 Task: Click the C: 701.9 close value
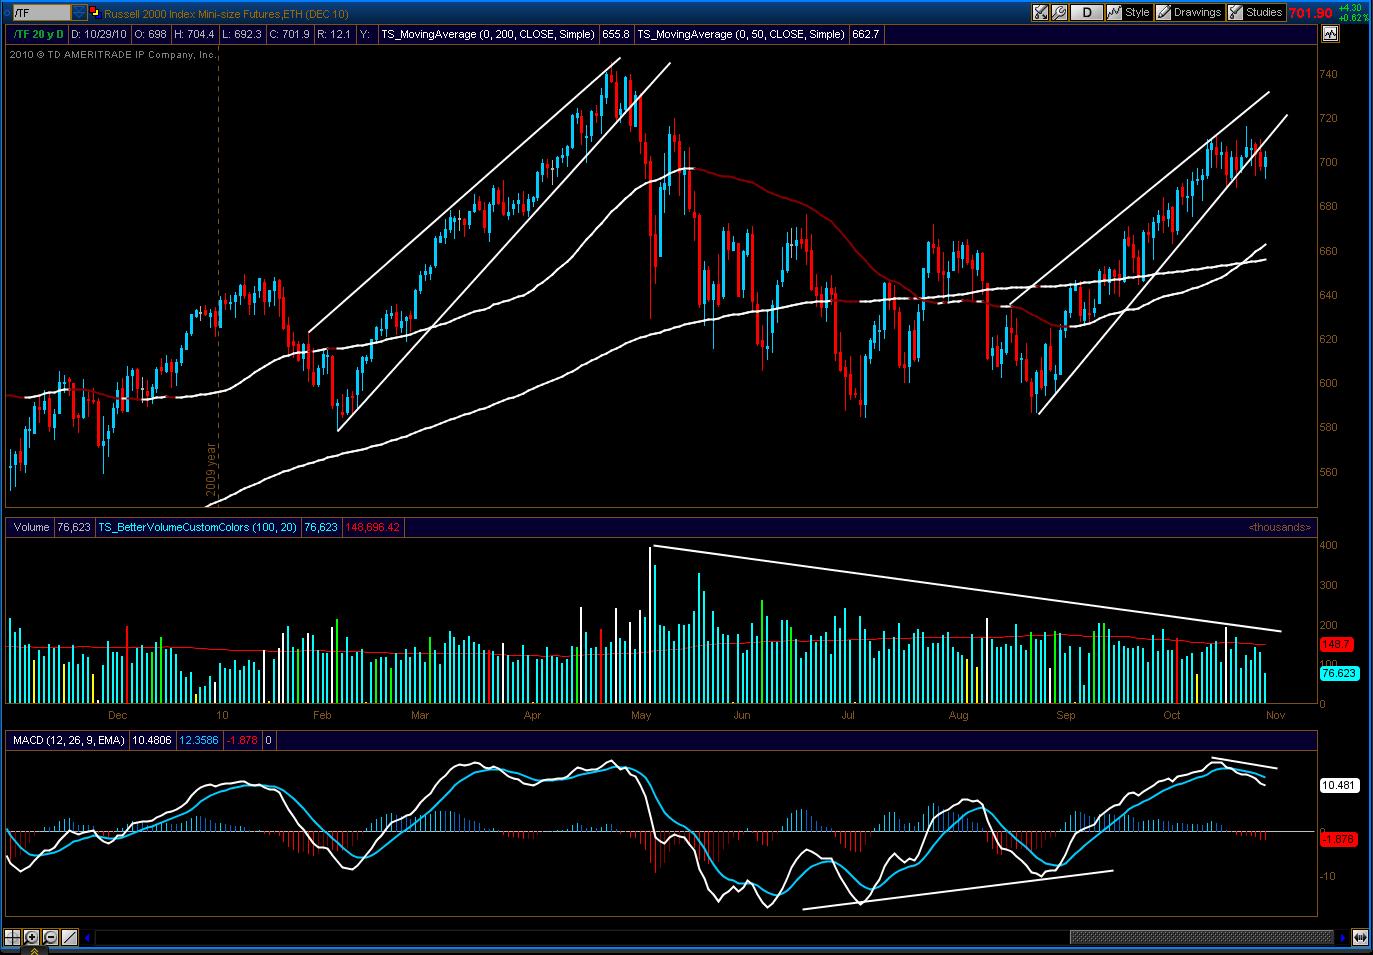pos(288,34)
